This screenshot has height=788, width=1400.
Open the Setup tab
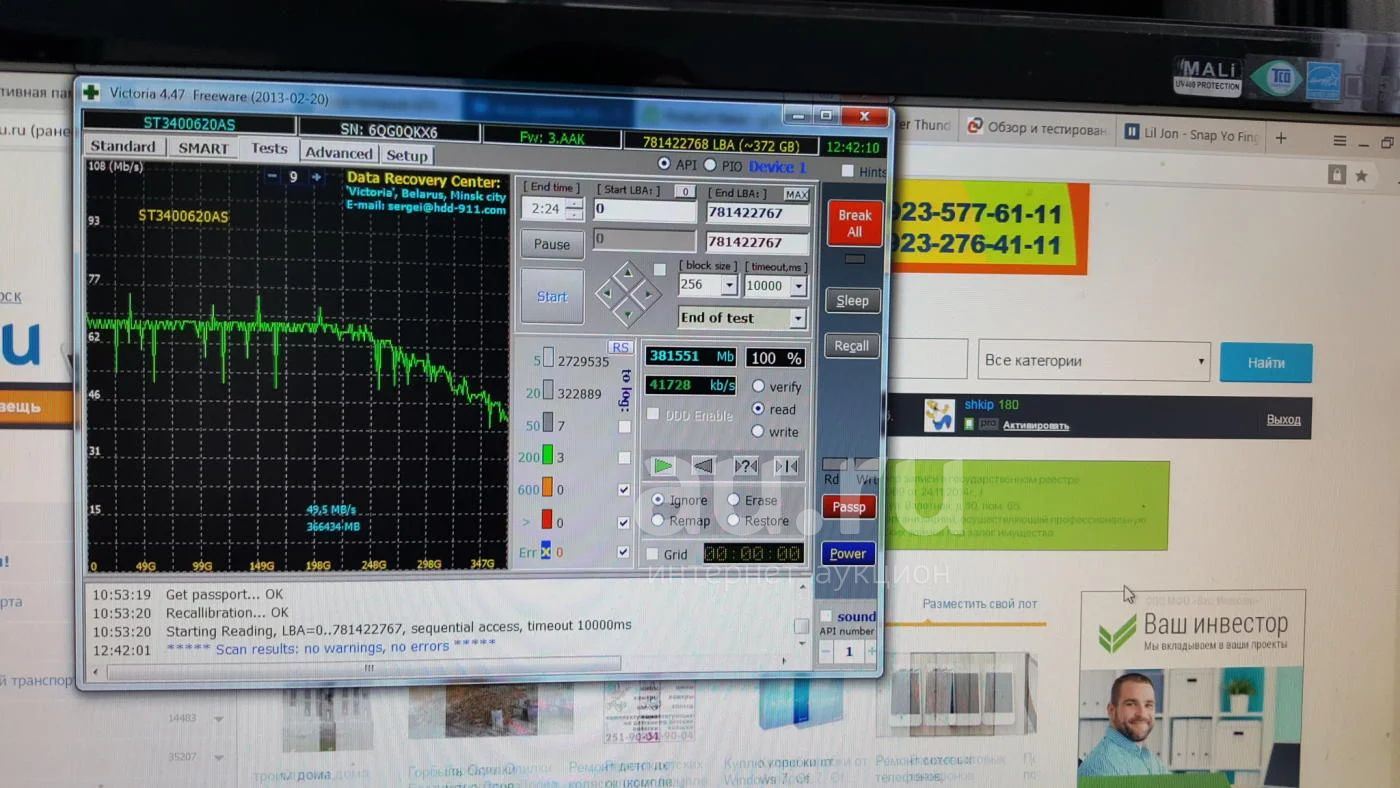(407, 156)
